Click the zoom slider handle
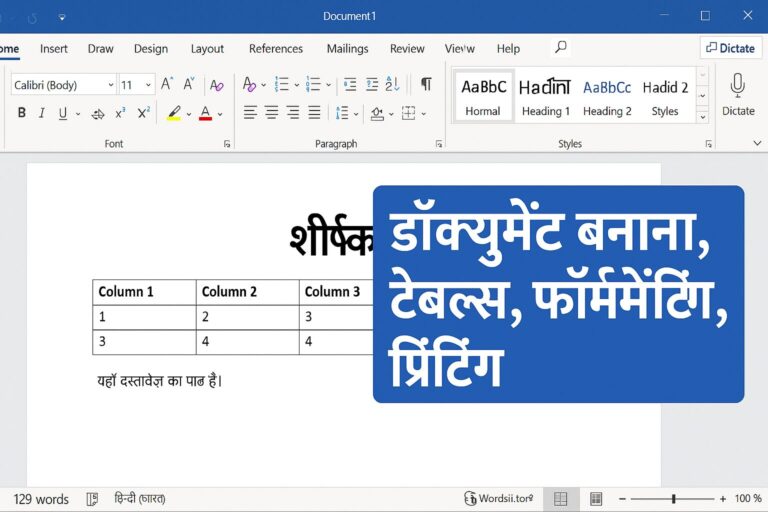Image resolution: width=768 pixels, height=512 pixels. coord(674,499)
